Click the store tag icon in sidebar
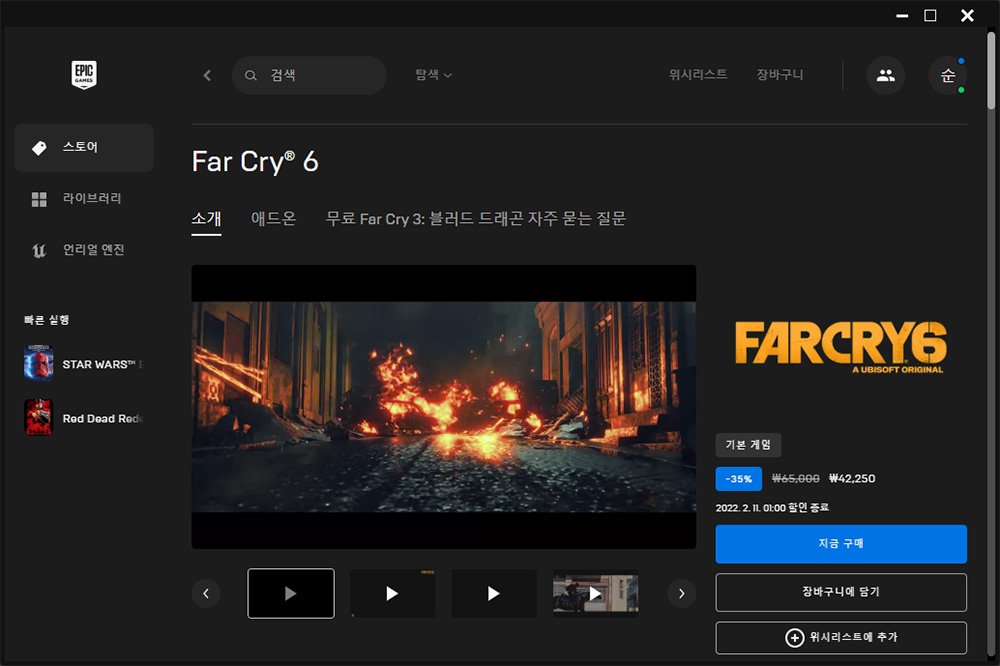Viewport: 1000px width, 666px height. click(x=39, y=148)
